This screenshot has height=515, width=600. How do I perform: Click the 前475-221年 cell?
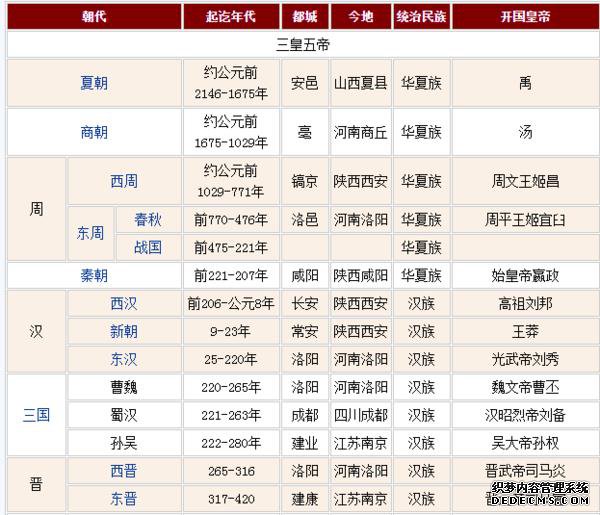click(x=231, y=248)
